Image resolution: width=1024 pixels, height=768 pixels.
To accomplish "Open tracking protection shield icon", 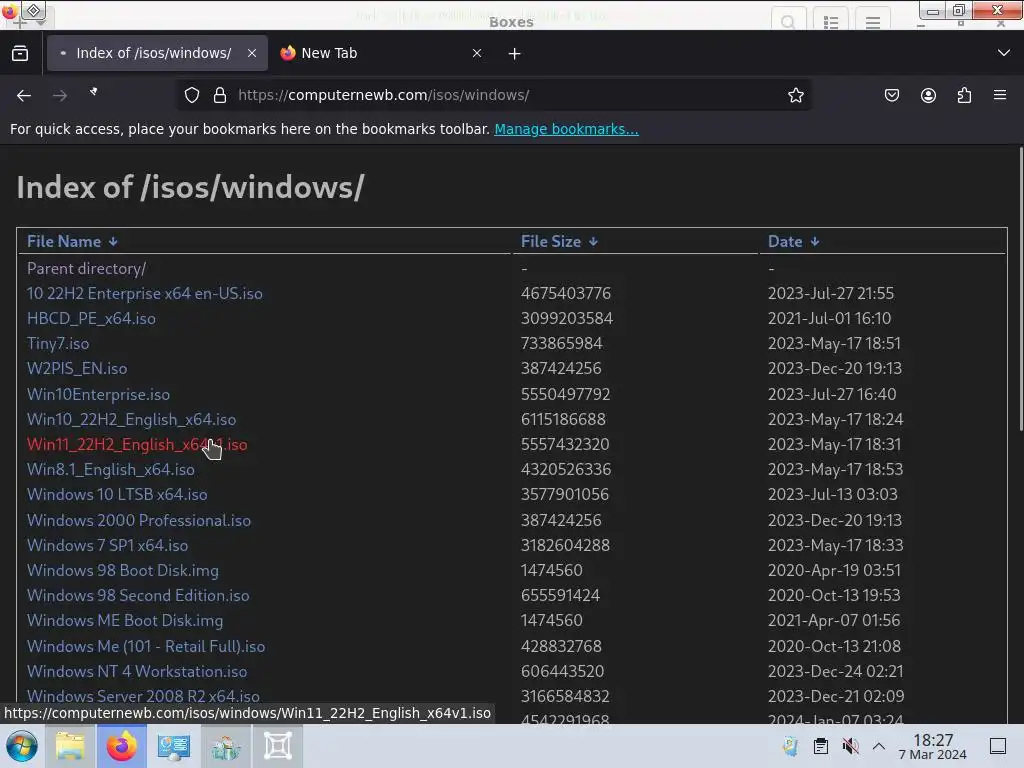I will [x=191, y=95].
